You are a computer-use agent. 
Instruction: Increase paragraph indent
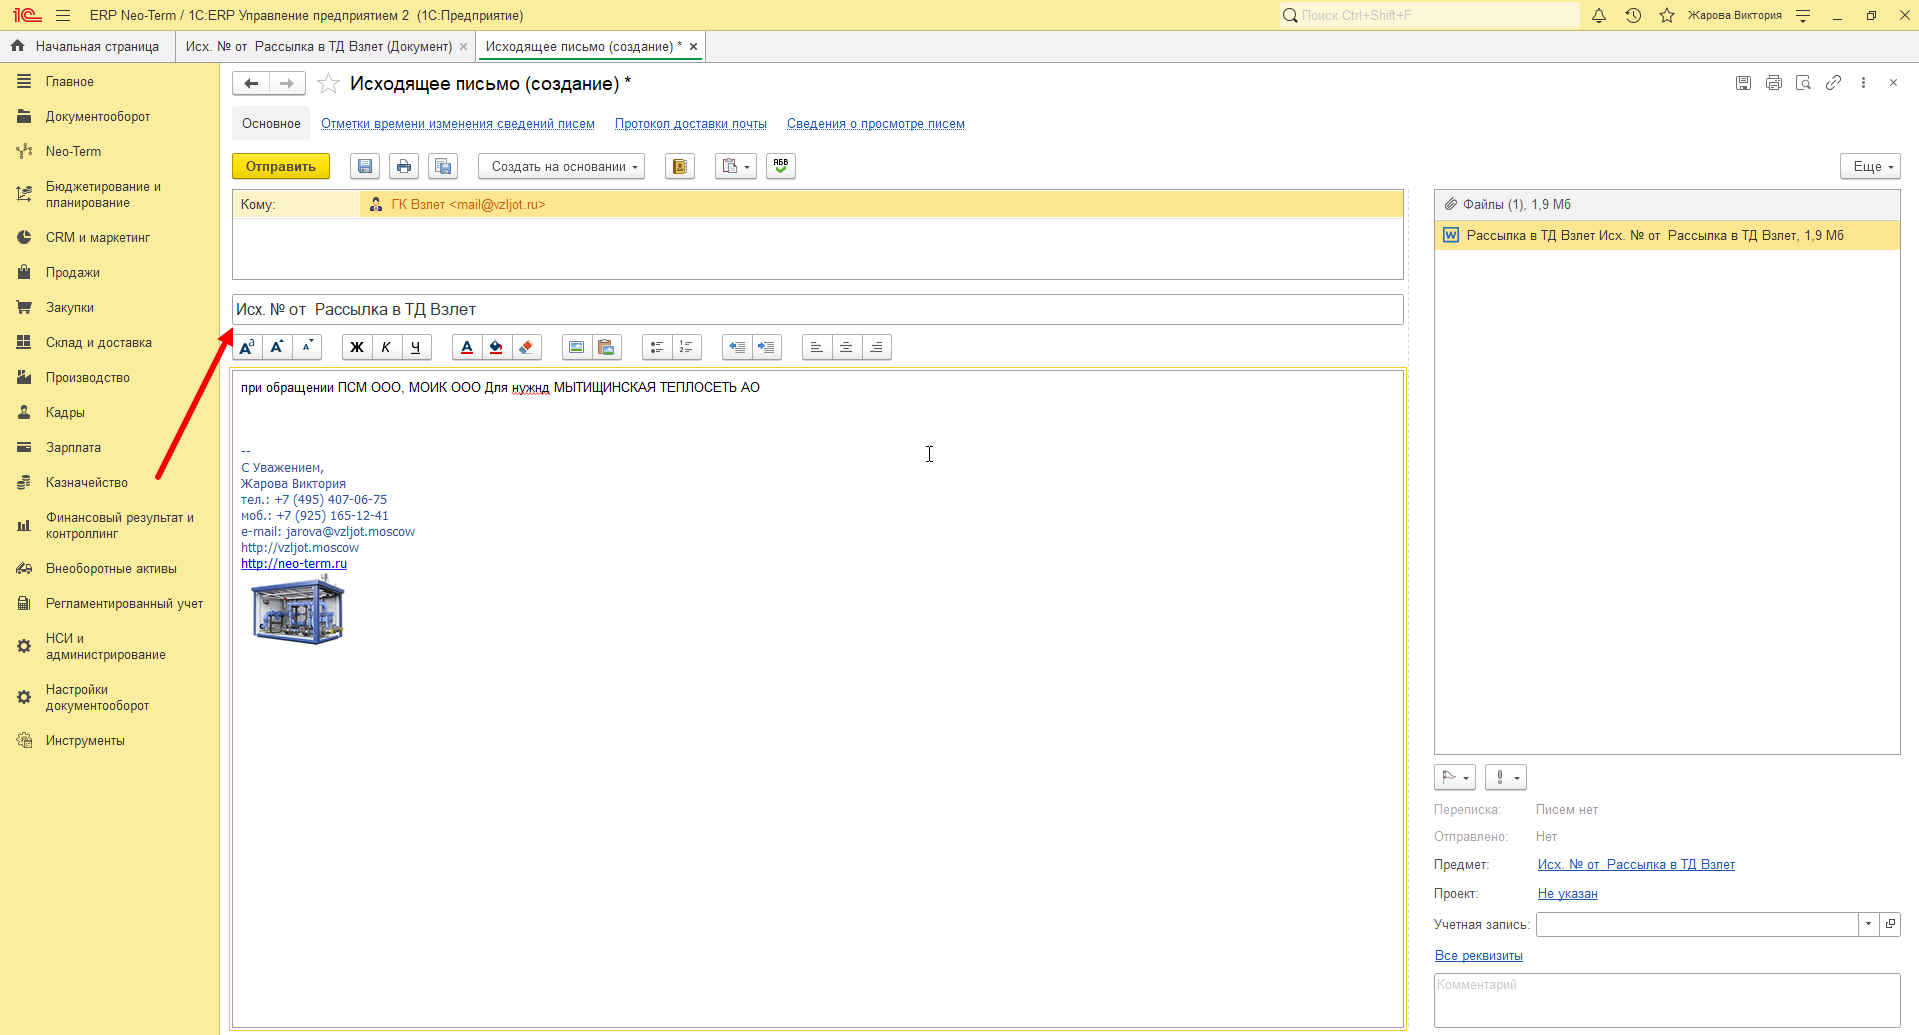point(766,347)
